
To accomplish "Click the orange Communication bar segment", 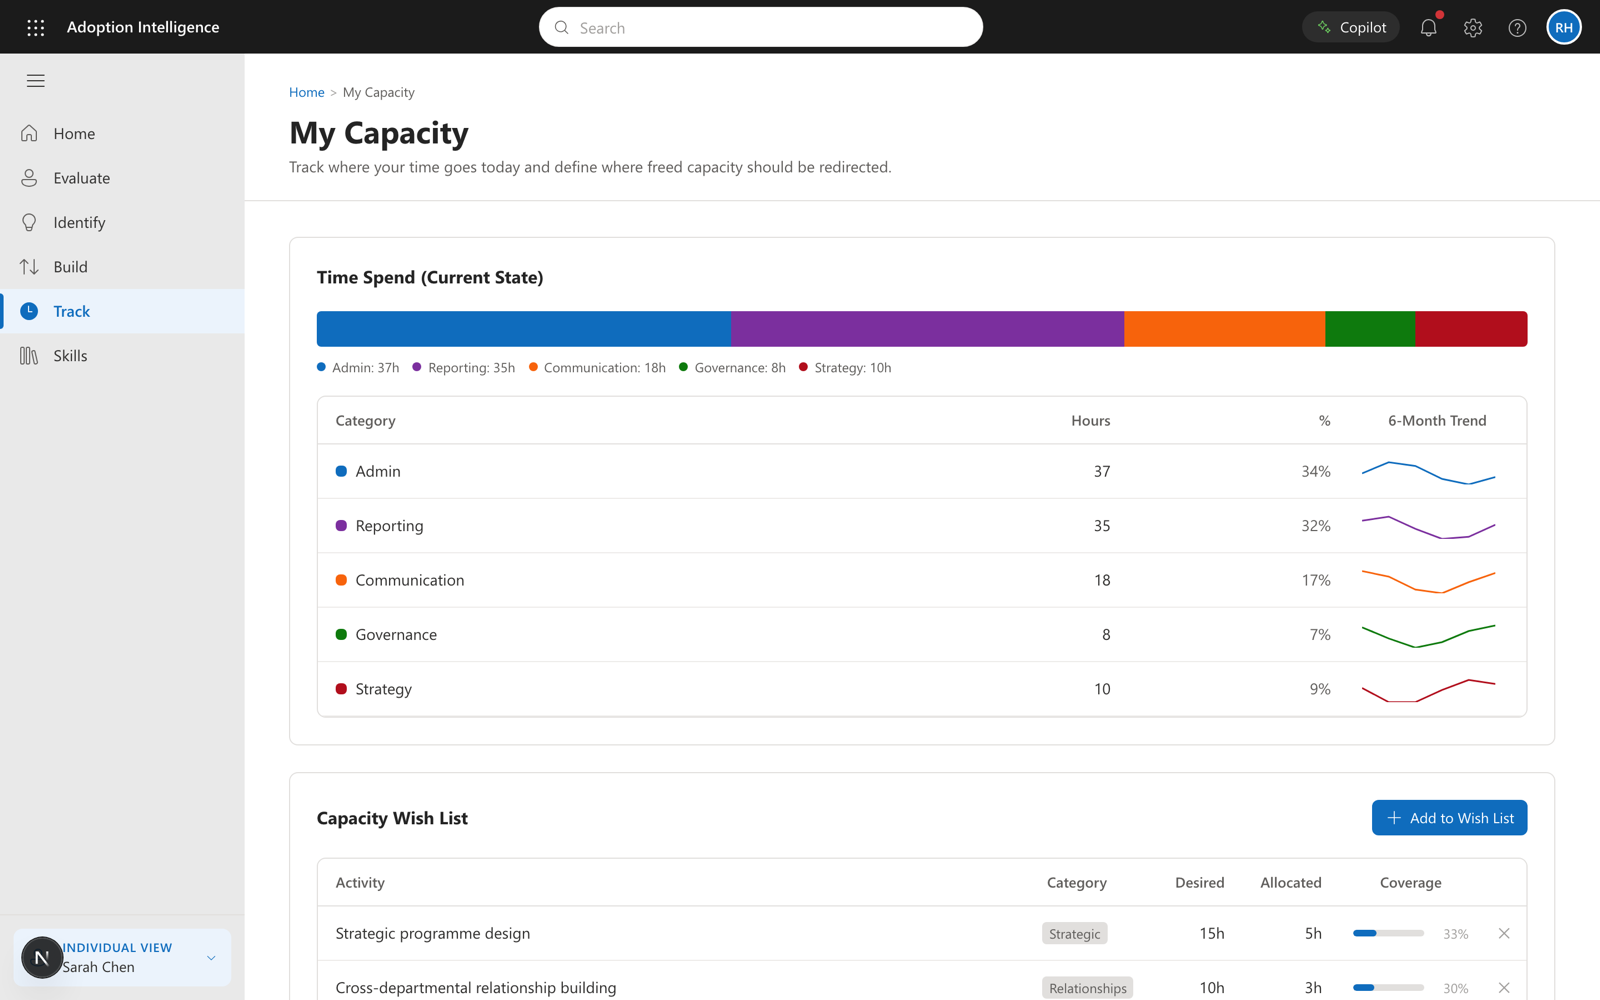I will pos(1225,329).
